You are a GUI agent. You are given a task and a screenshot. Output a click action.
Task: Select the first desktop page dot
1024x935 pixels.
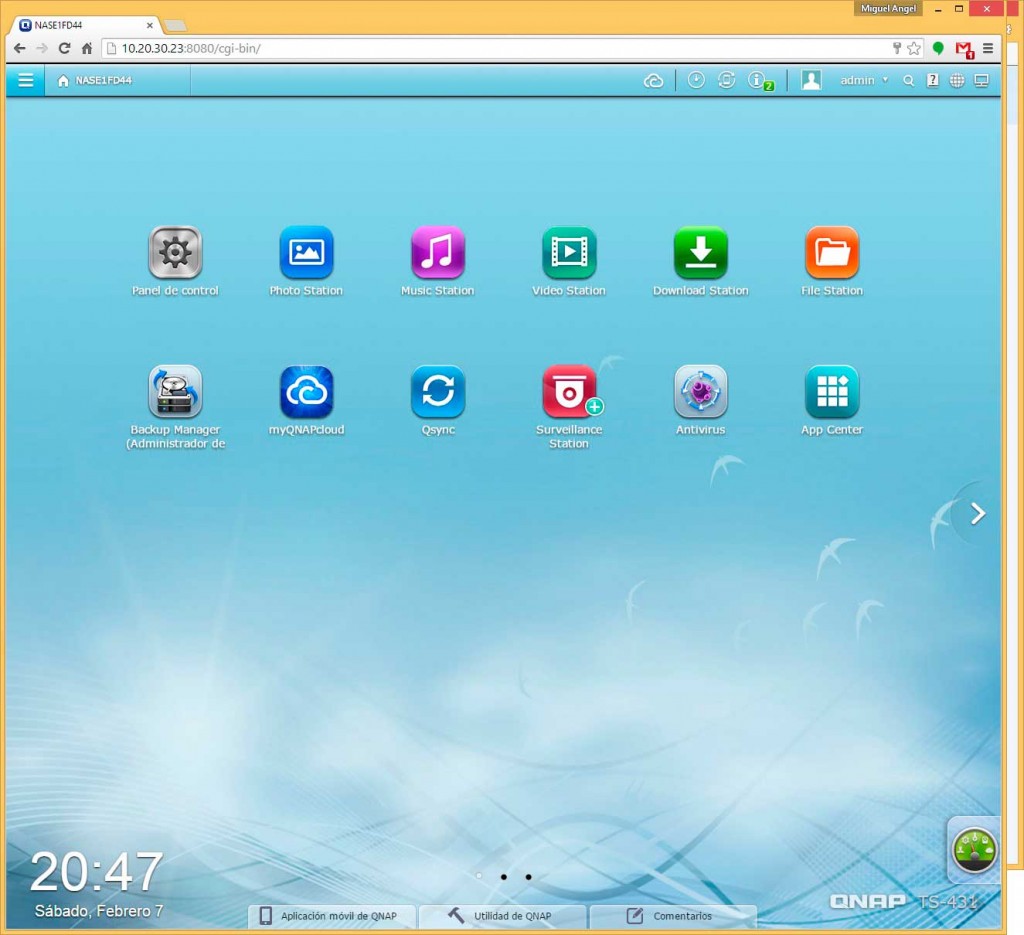click(479, 876)
